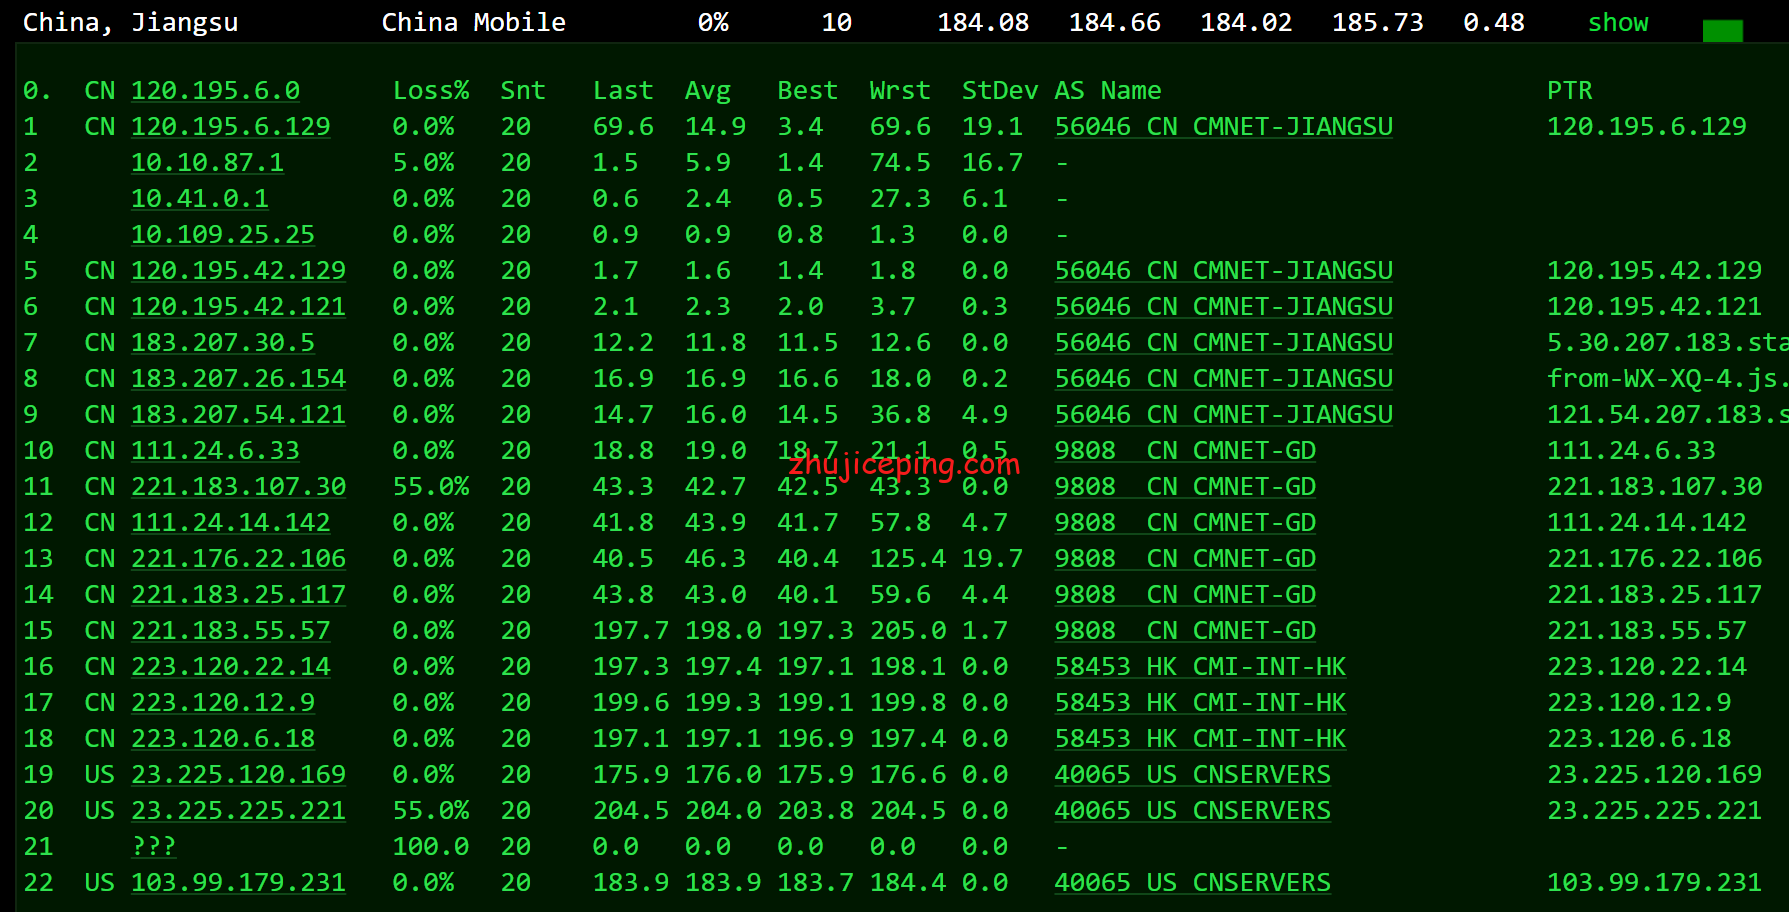Click the 'Snt' column header
This screenshot has width=1789, height=912.
(523, 90)
